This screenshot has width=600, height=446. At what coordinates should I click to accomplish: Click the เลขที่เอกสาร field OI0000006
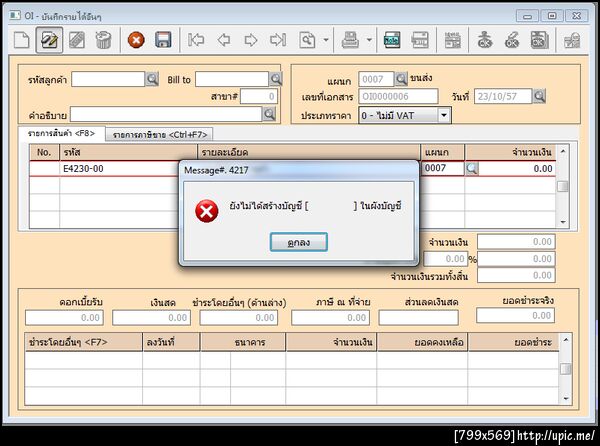[x=398, y=96]
